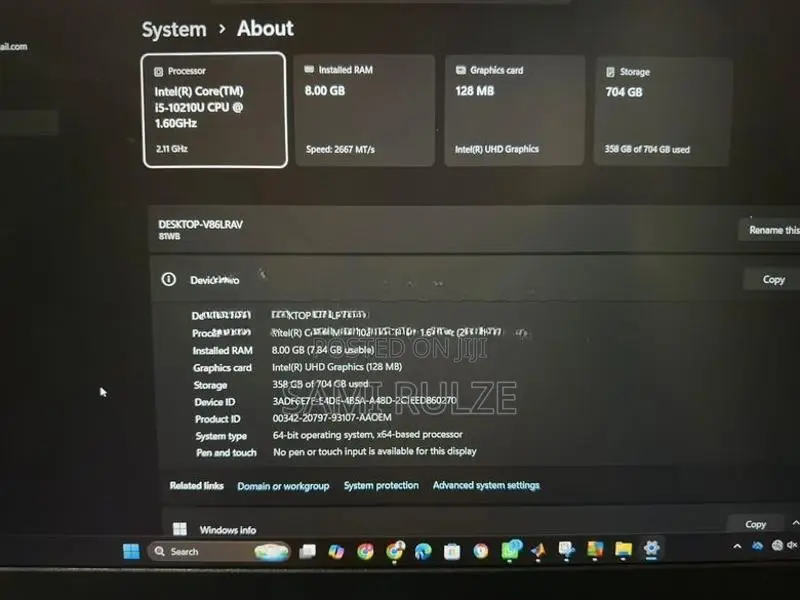The width and height of the screenshot is (800, 600).
Task: Click 'Intel(R) UHD Graphics (128 MB)' row value
Action: 337,367
